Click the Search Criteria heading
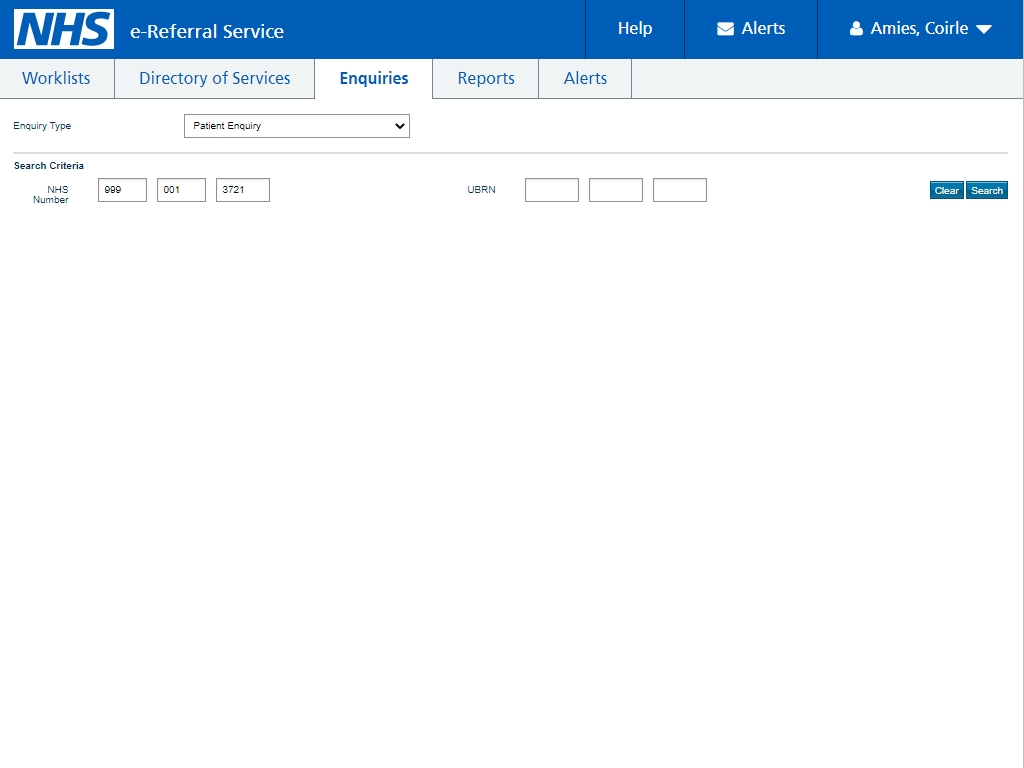 [49, 166]
